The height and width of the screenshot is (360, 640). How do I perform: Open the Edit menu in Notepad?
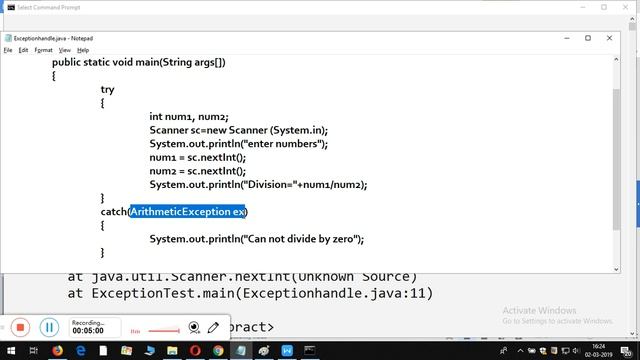(23, 50)
